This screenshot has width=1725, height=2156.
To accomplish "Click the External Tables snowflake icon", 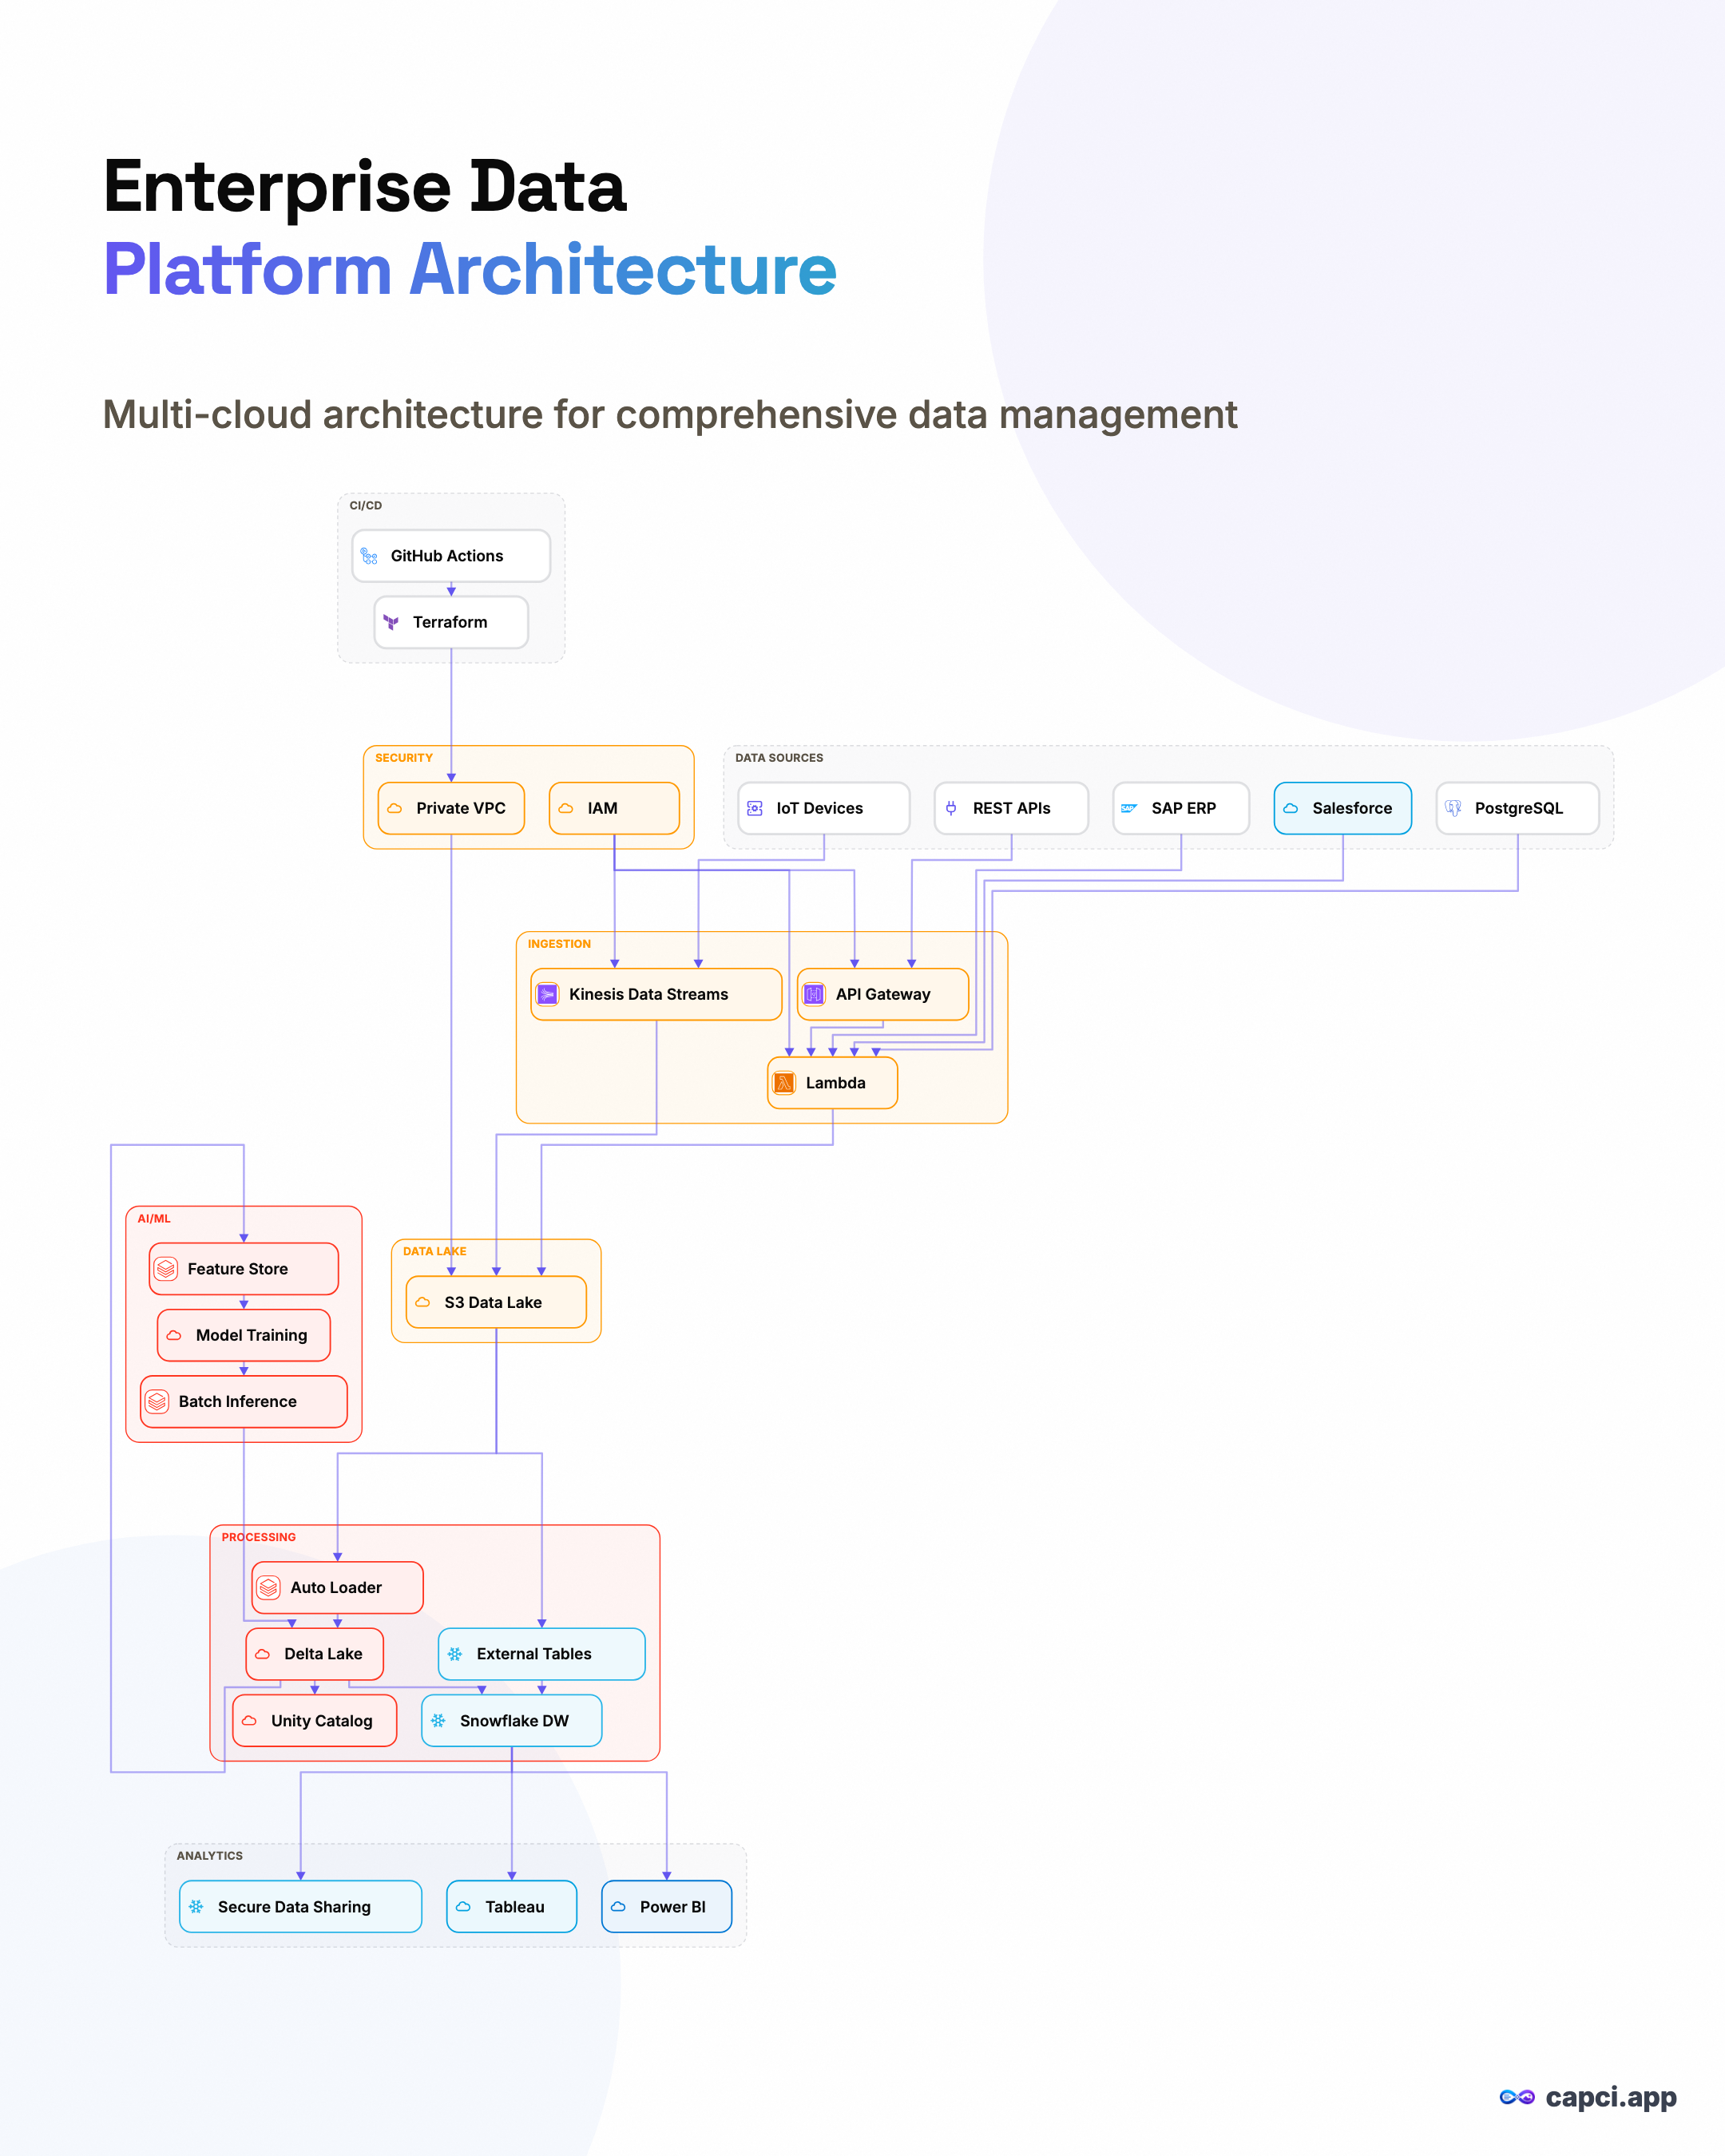I will pos(455,1654).
